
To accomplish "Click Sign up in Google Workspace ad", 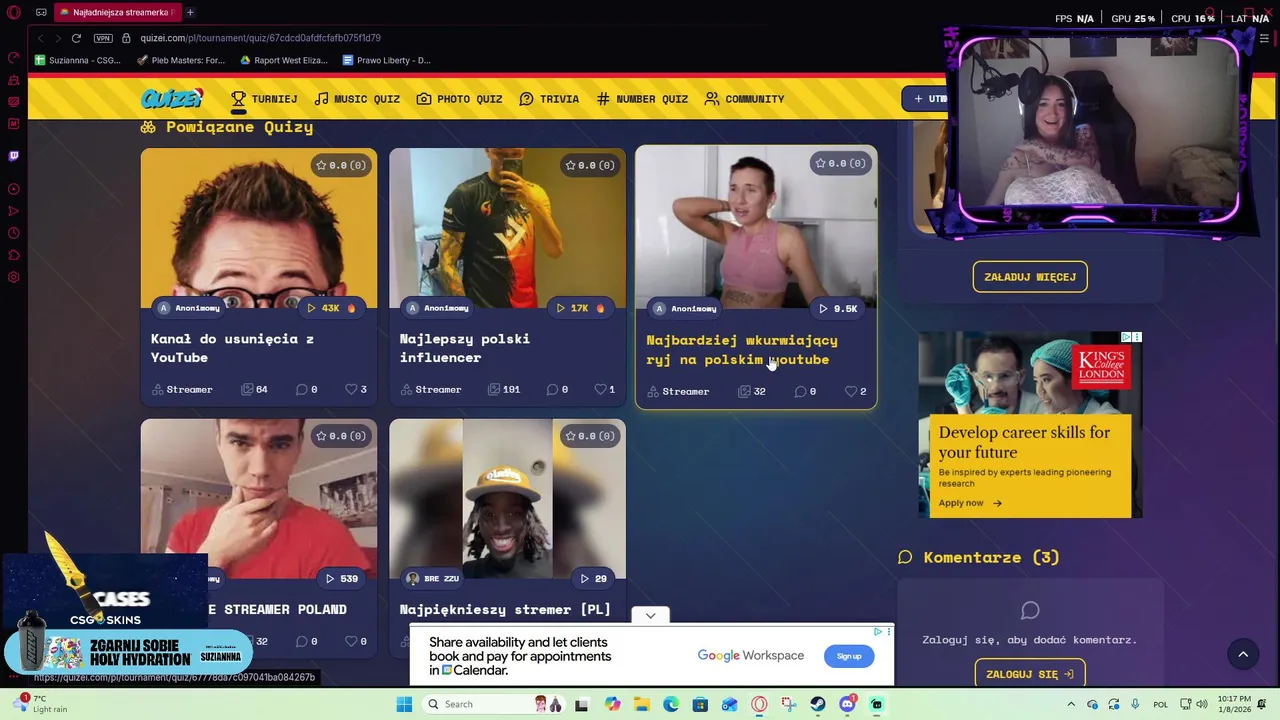I will (x=849, y=656).
